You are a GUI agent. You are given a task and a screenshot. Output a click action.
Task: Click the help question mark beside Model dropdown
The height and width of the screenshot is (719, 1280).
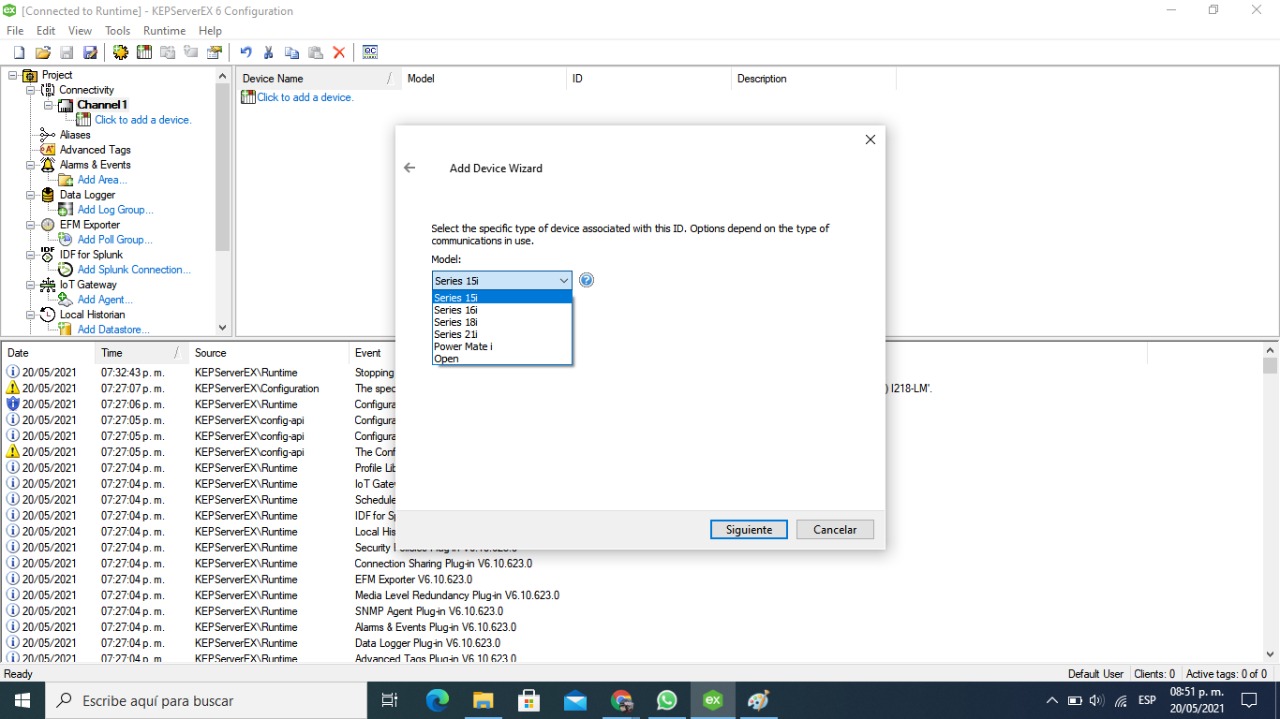point(586,280)
